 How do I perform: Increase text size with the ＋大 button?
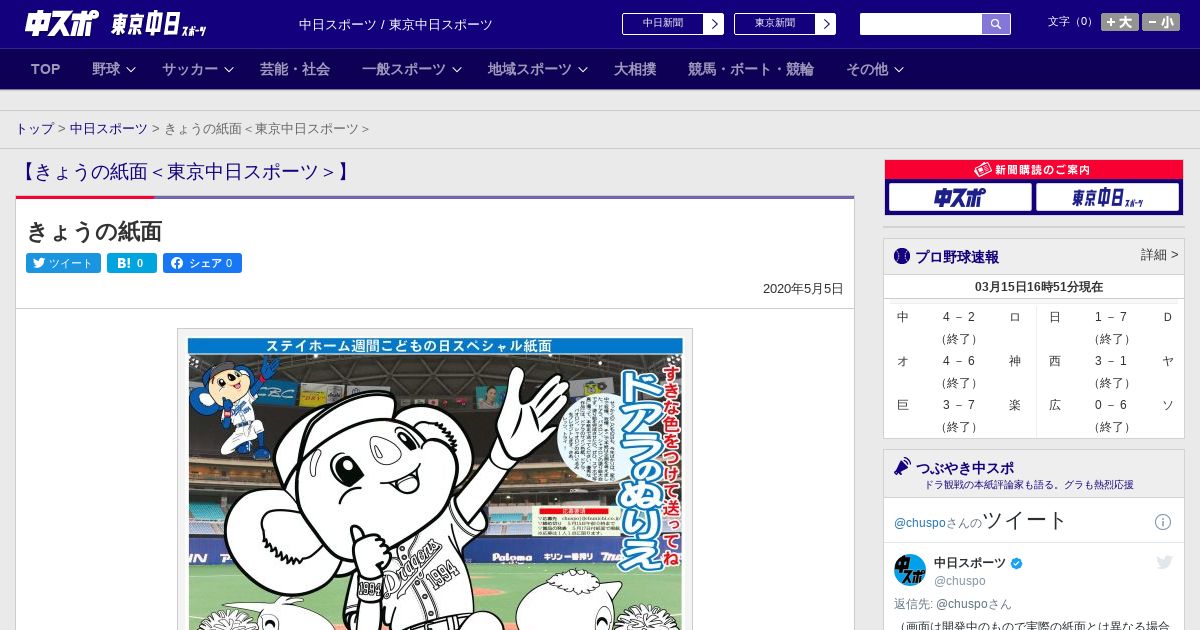tap(1120, 22)
